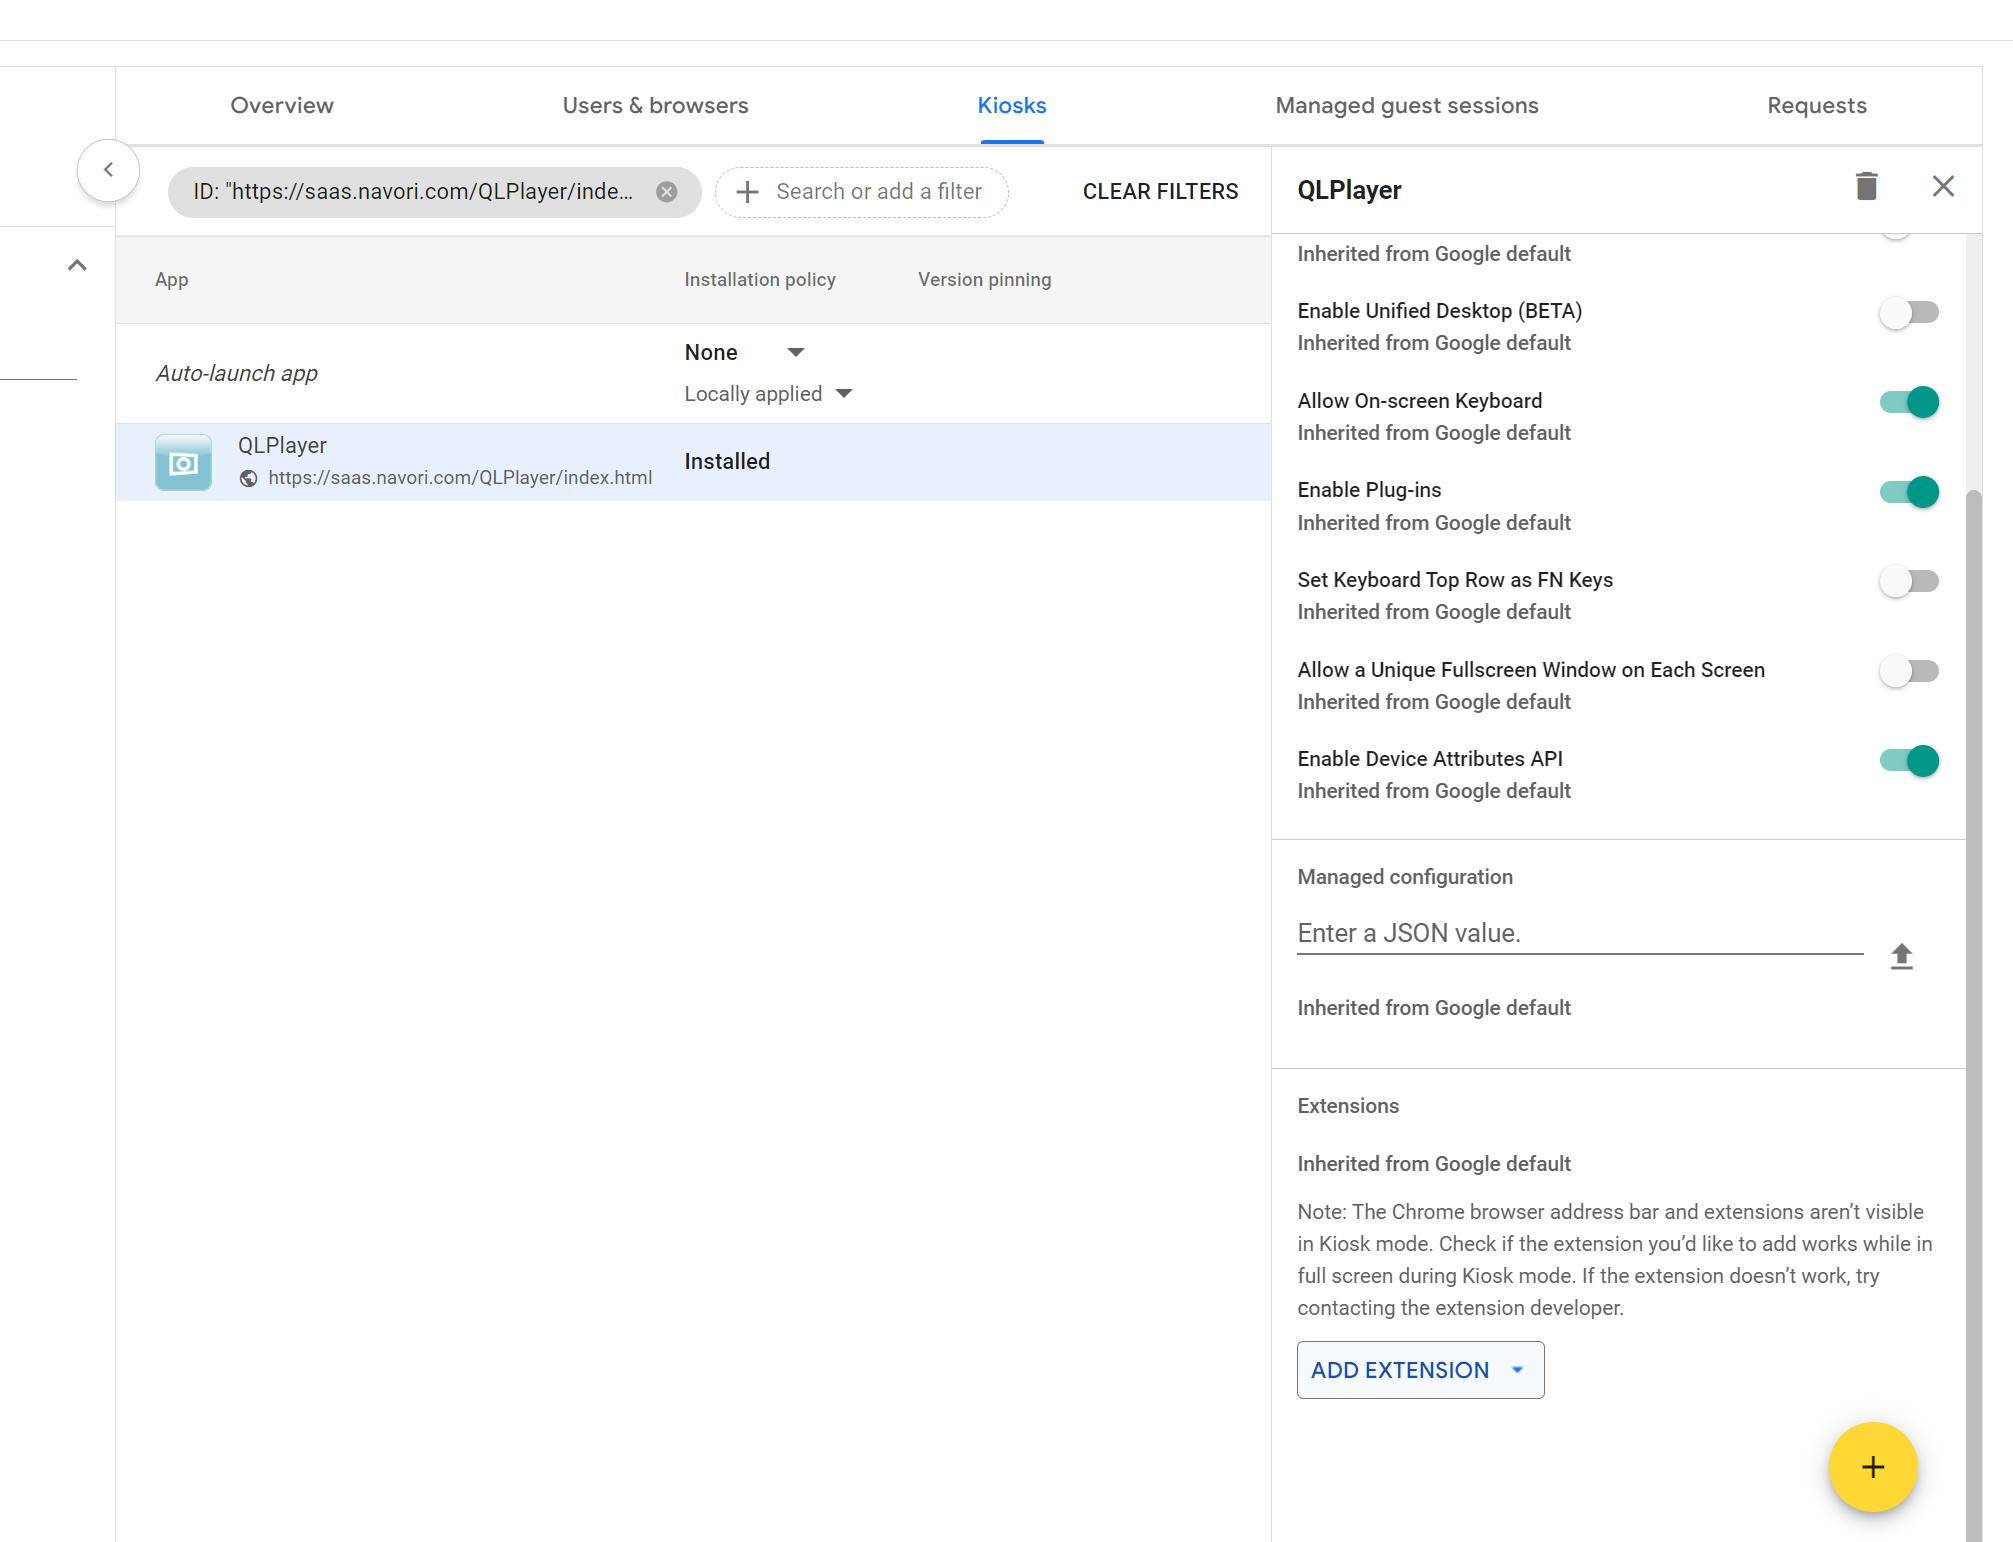Viewport: 2013px width, 1542px height.
Task: Open the Managed guest sessions tab
Action: click(1407, 106)
